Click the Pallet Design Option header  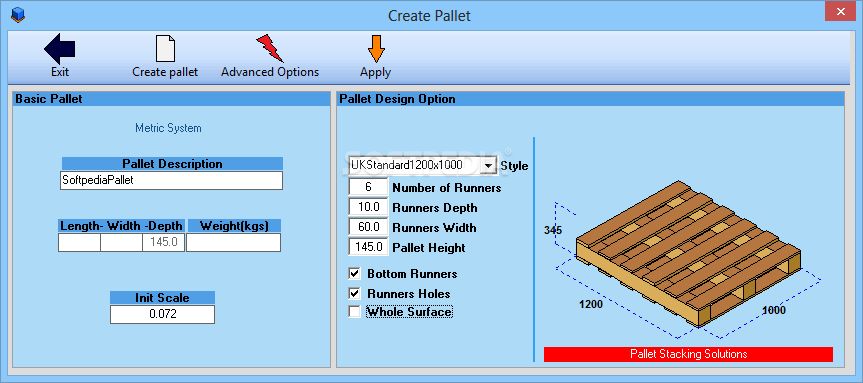(591, 99)
